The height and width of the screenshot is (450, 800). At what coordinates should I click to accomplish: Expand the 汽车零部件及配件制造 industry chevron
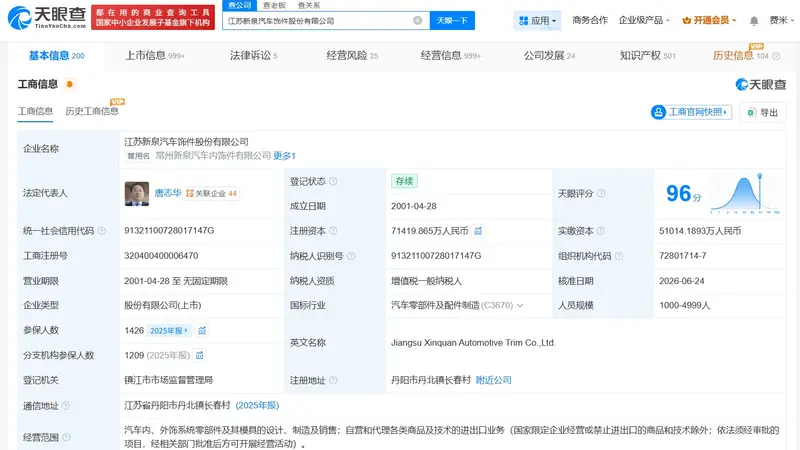520,306
